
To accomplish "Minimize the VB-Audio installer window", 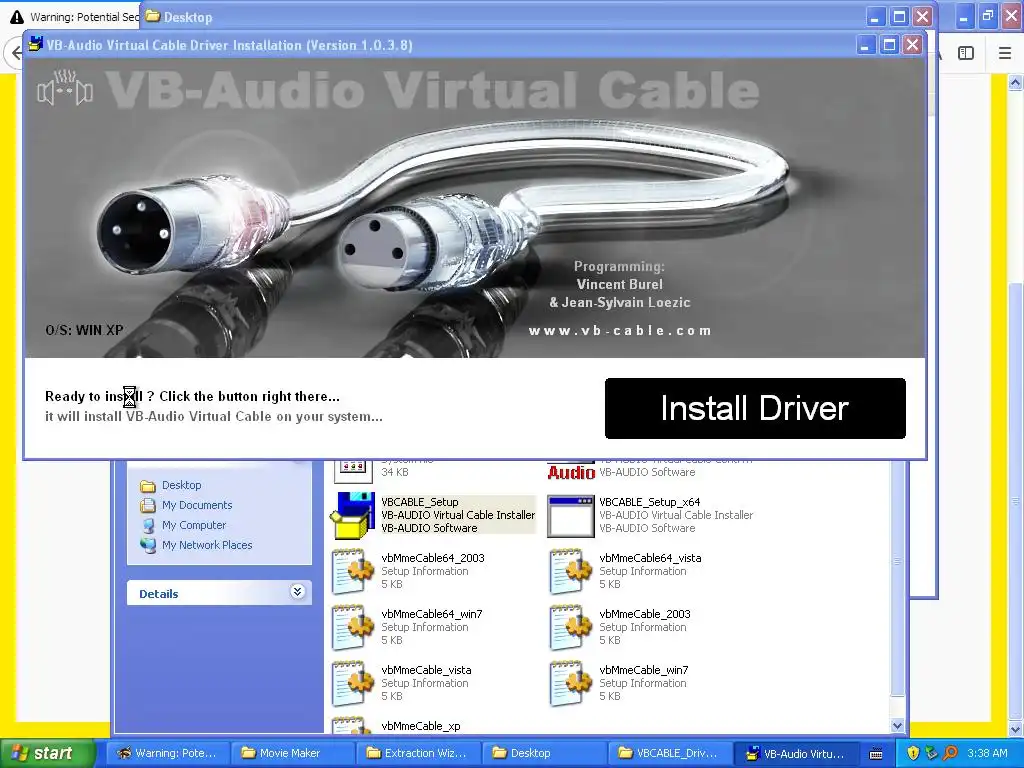I will (x=865, y=45).
